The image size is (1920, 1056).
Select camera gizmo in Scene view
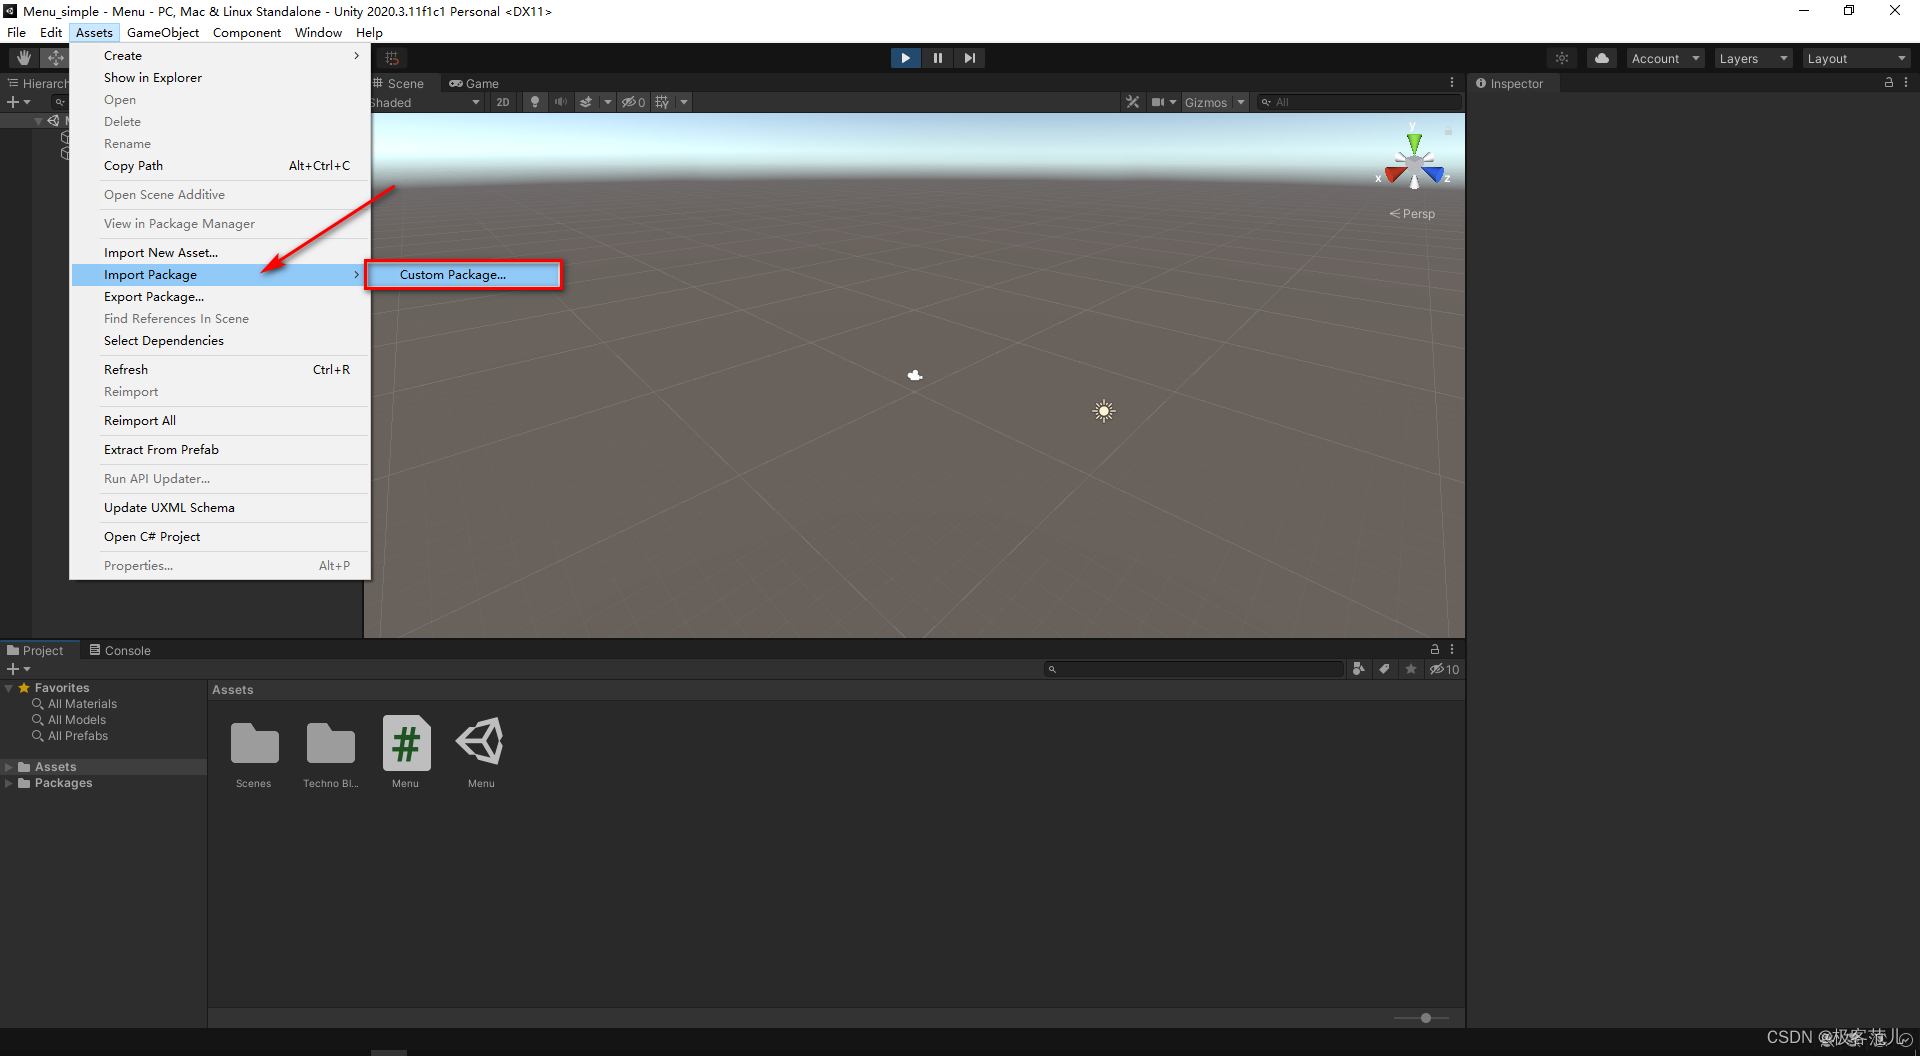coord(914,376)
